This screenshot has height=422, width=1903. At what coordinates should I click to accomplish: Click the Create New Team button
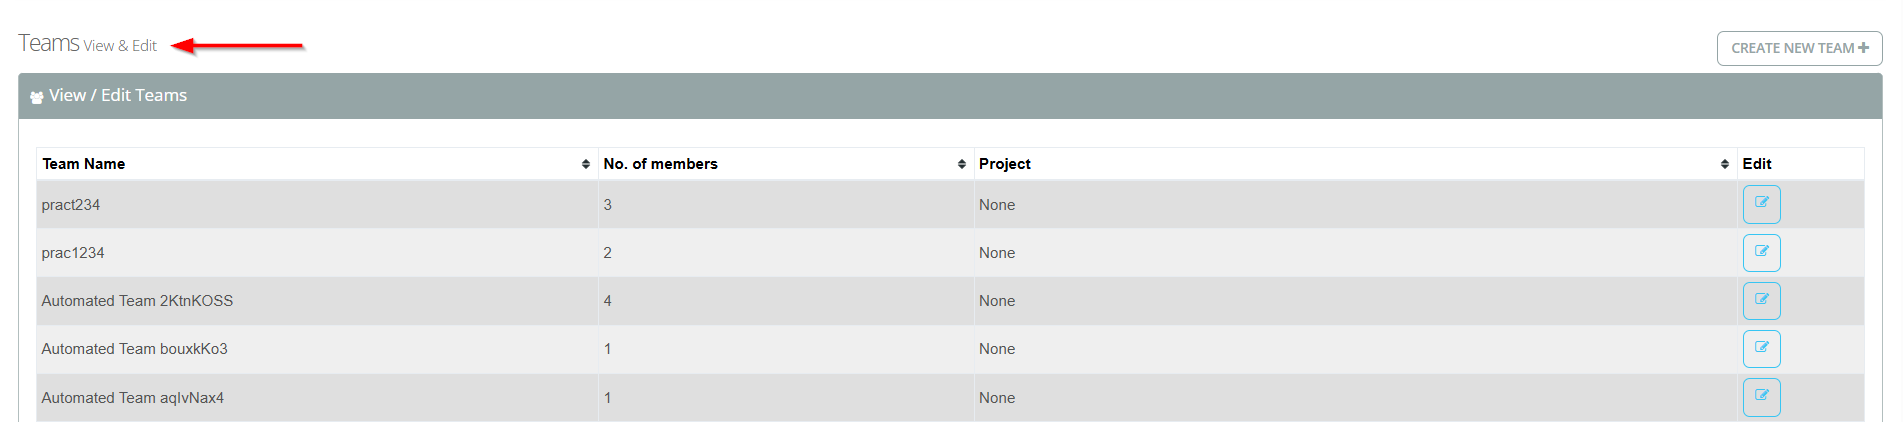click(x=1799, y=48)
